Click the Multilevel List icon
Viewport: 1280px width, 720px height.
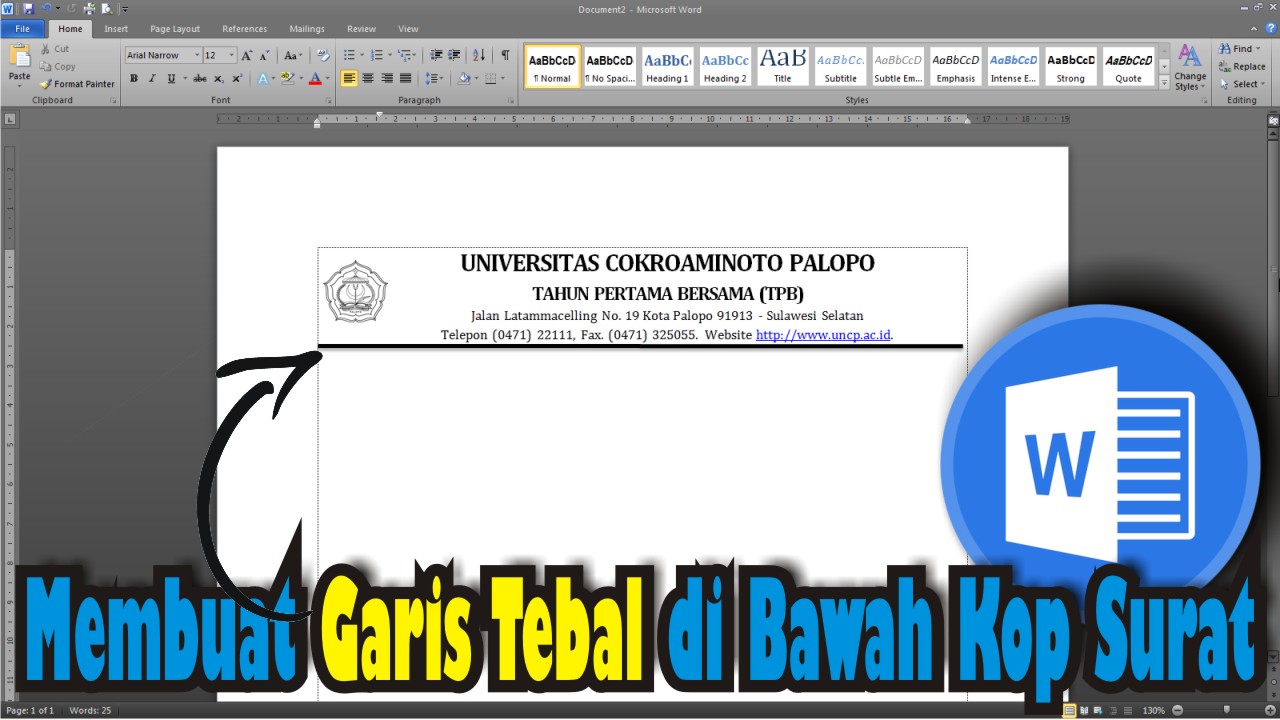[403, 56]
